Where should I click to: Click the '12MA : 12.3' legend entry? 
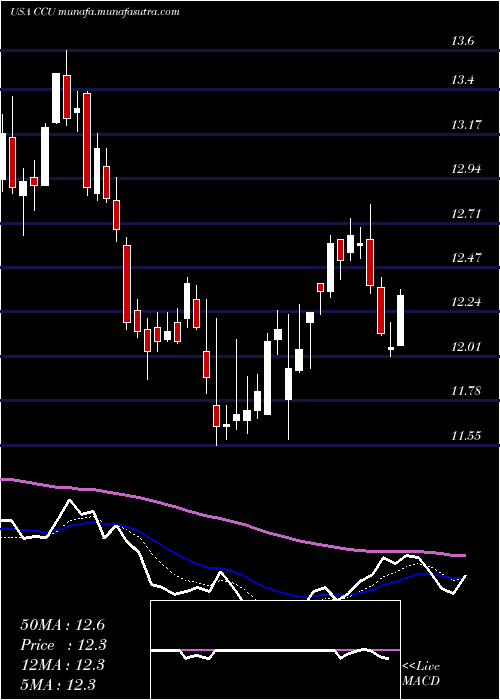(x=62, y=665)
